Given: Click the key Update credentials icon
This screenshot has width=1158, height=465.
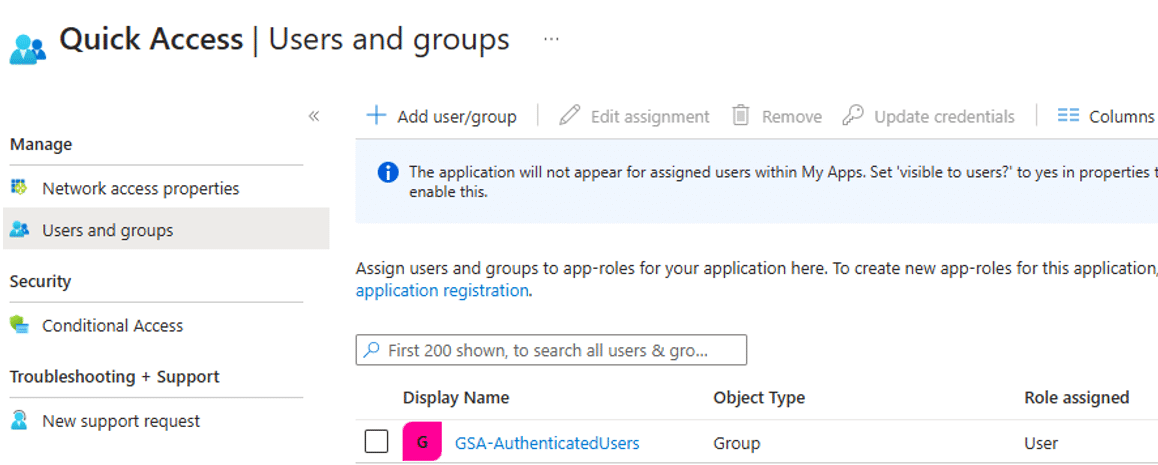Looking at the screenshot, I should click(853, 116).
